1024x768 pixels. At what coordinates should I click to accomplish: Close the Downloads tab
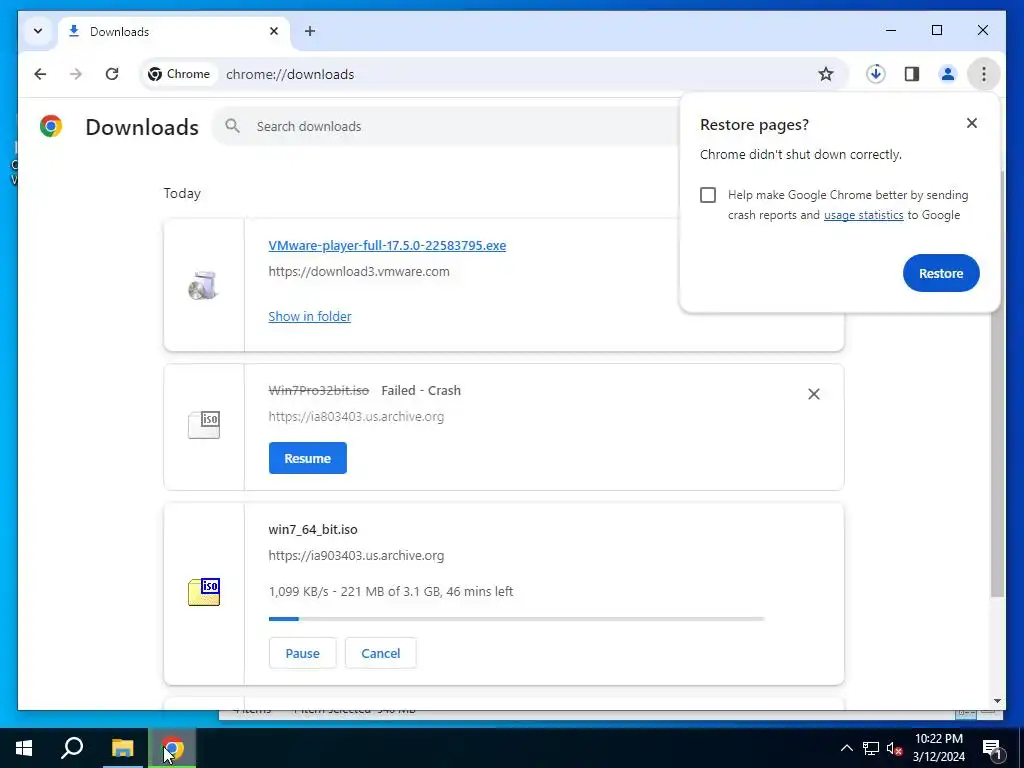[x=274, y=31]
